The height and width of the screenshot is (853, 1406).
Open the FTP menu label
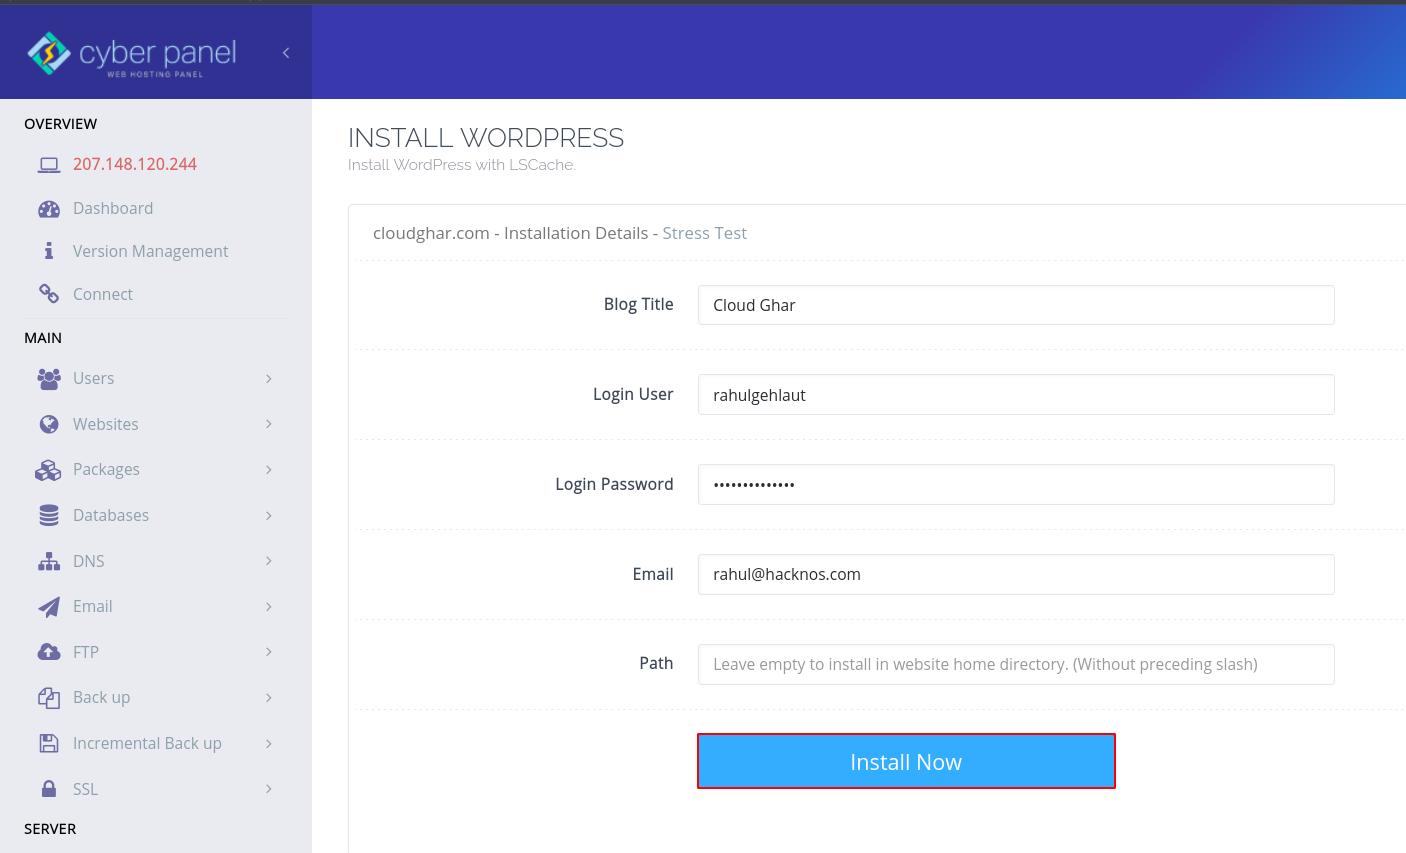coord(86,652)
